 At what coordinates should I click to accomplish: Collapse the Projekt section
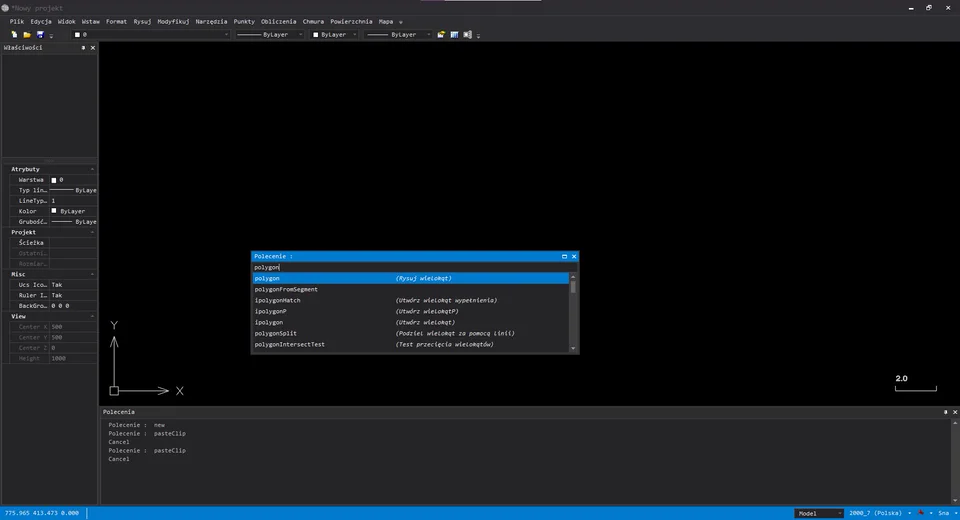(x=92, y=232)
